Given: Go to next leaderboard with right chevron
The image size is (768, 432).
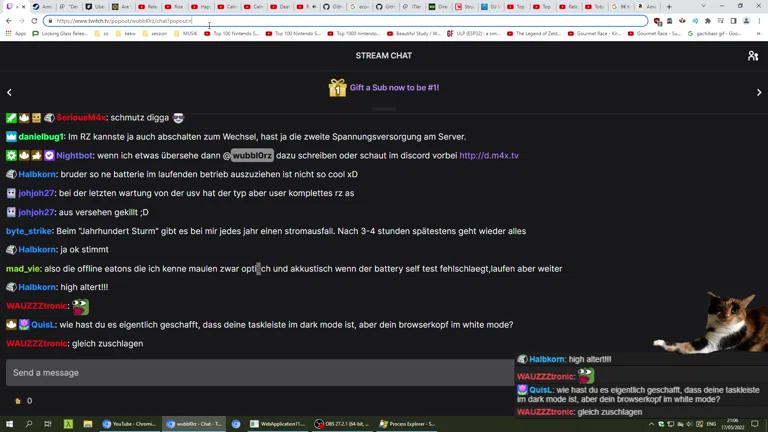Looking at the screenshot, I should [759, 92].
